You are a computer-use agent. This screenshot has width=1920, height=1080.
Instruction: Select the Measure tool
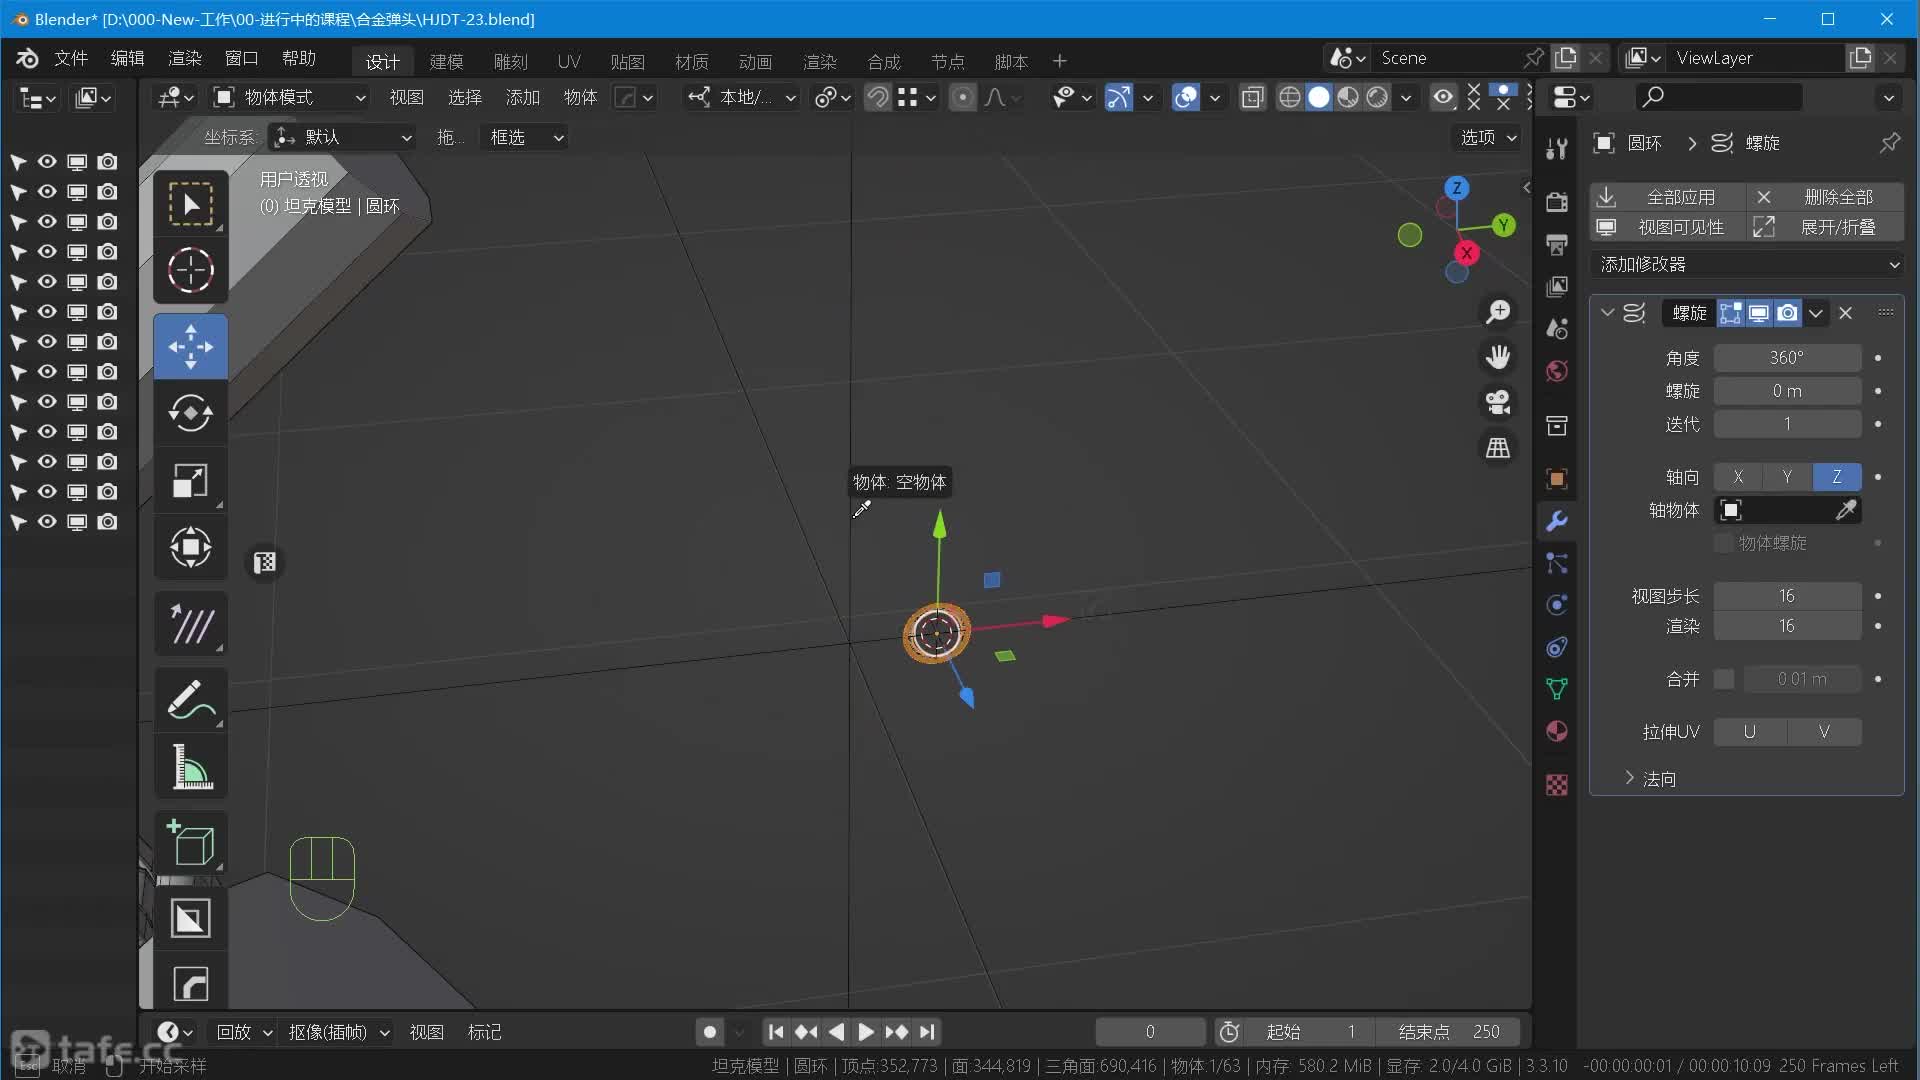(190, 767)
